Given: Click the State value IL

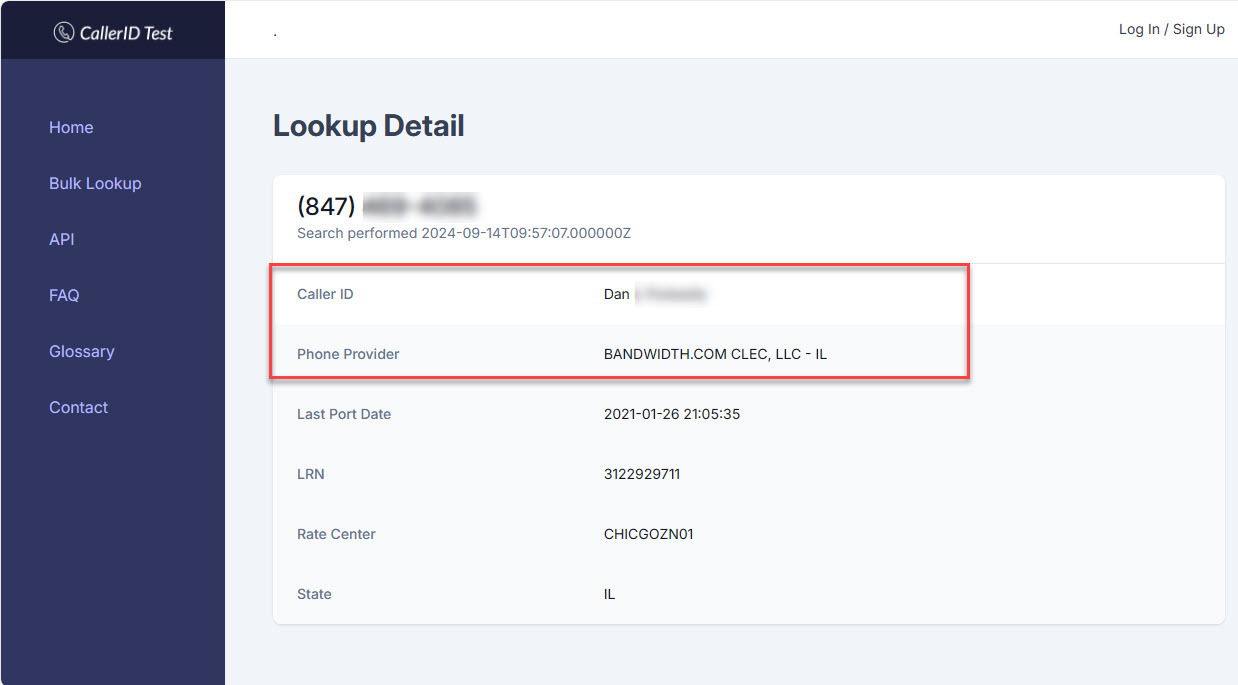Looking at the screenshot, I should coord(609,594).
